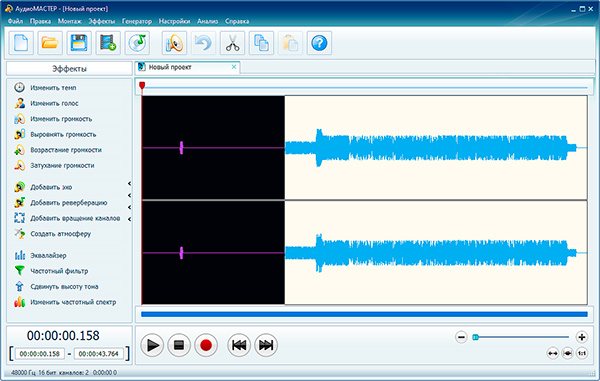Stop playback with the stop button

(179, 345)
